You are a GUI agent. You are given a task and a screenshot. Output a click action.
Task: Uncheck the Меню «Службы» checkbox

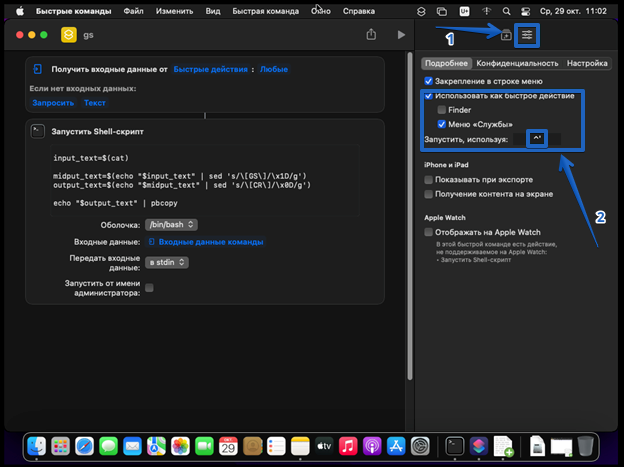click(442, 124)
